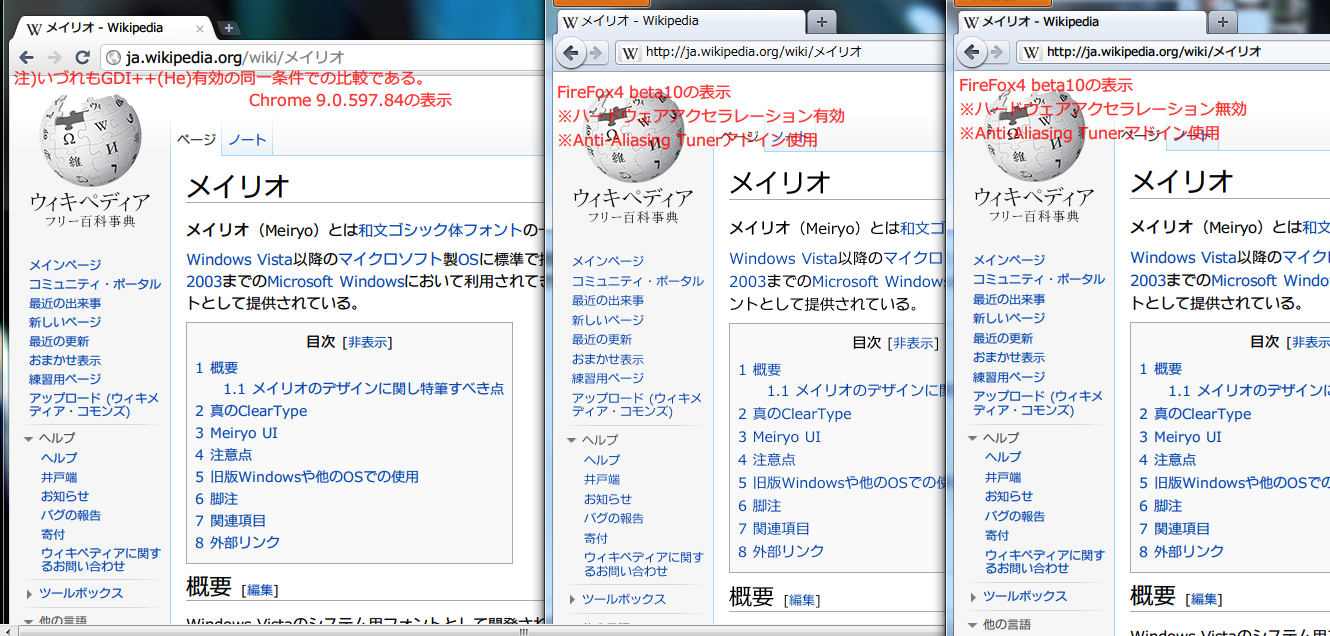Viewport: 1330px width, 636px height.
Task: Open 7 関連項目 in right Firefox contents
Action: (1175, 528)
